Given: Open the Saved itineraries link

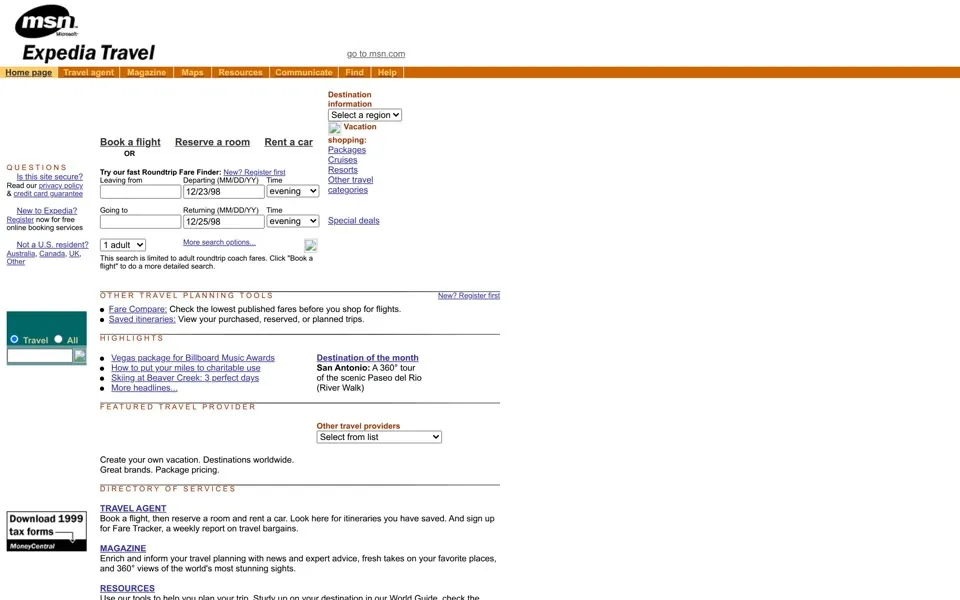Looking at the screenshot, I should (142, 319).
